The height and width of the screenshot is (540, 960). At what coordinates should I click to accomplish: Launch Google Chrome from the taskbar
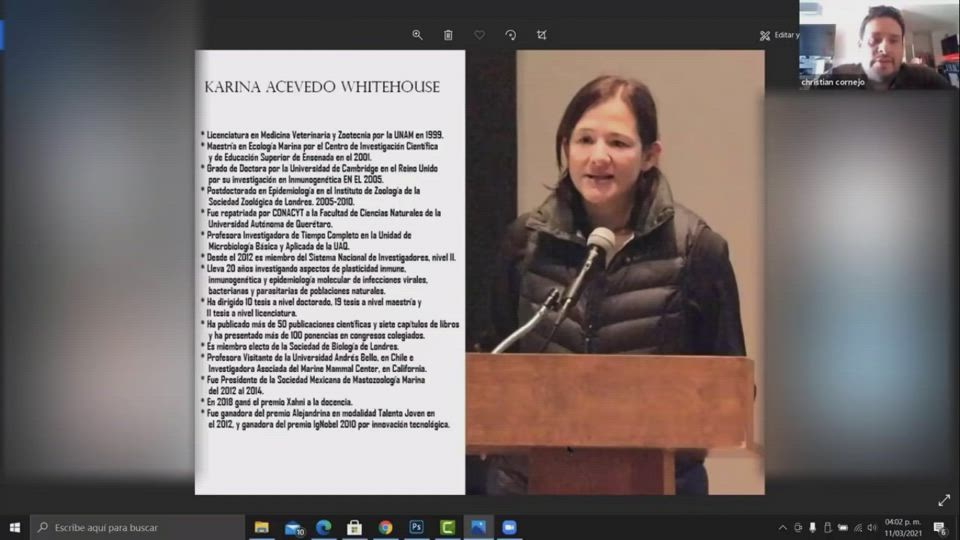pyautogui.click(x=385, y=527)
